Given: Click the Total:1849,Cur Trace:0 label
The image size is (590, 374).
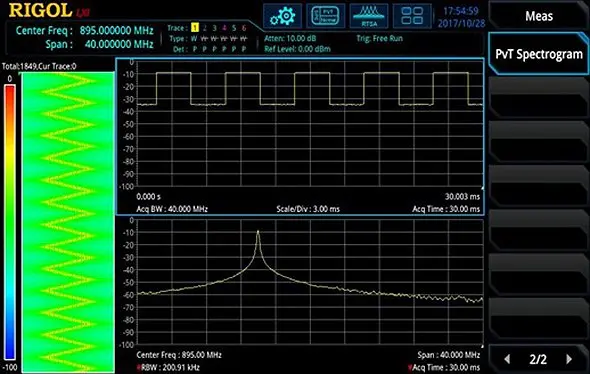Looking at the screenshot, I should [39, 67].
